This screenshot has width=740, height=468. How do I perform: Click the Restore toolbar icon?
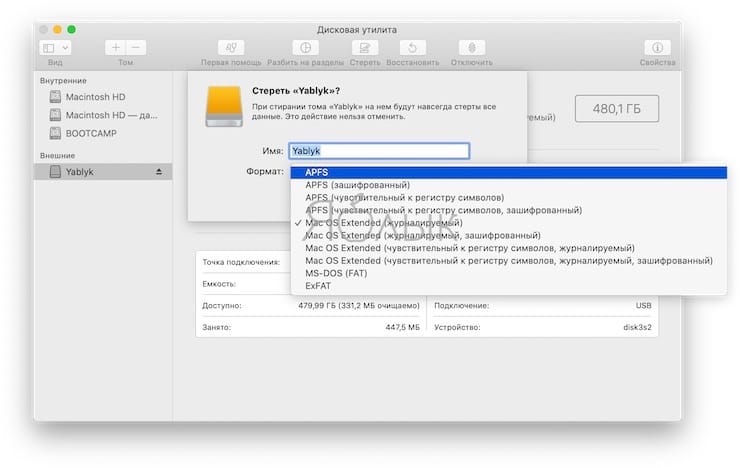click(412, 48)
